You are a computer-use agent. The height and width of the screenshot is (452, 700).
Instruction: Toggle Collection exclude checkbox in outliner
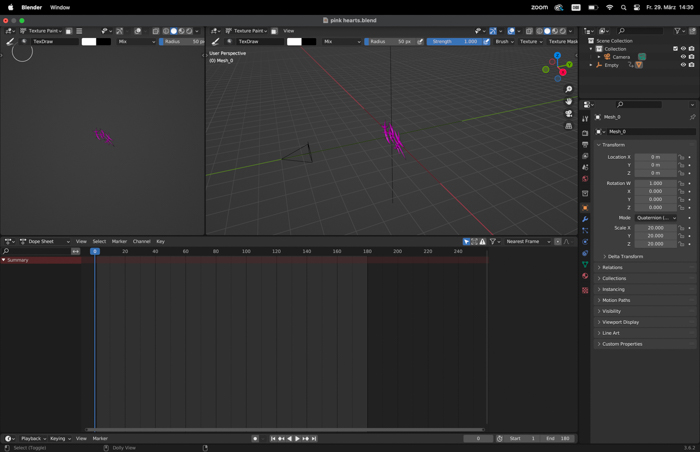675,49
